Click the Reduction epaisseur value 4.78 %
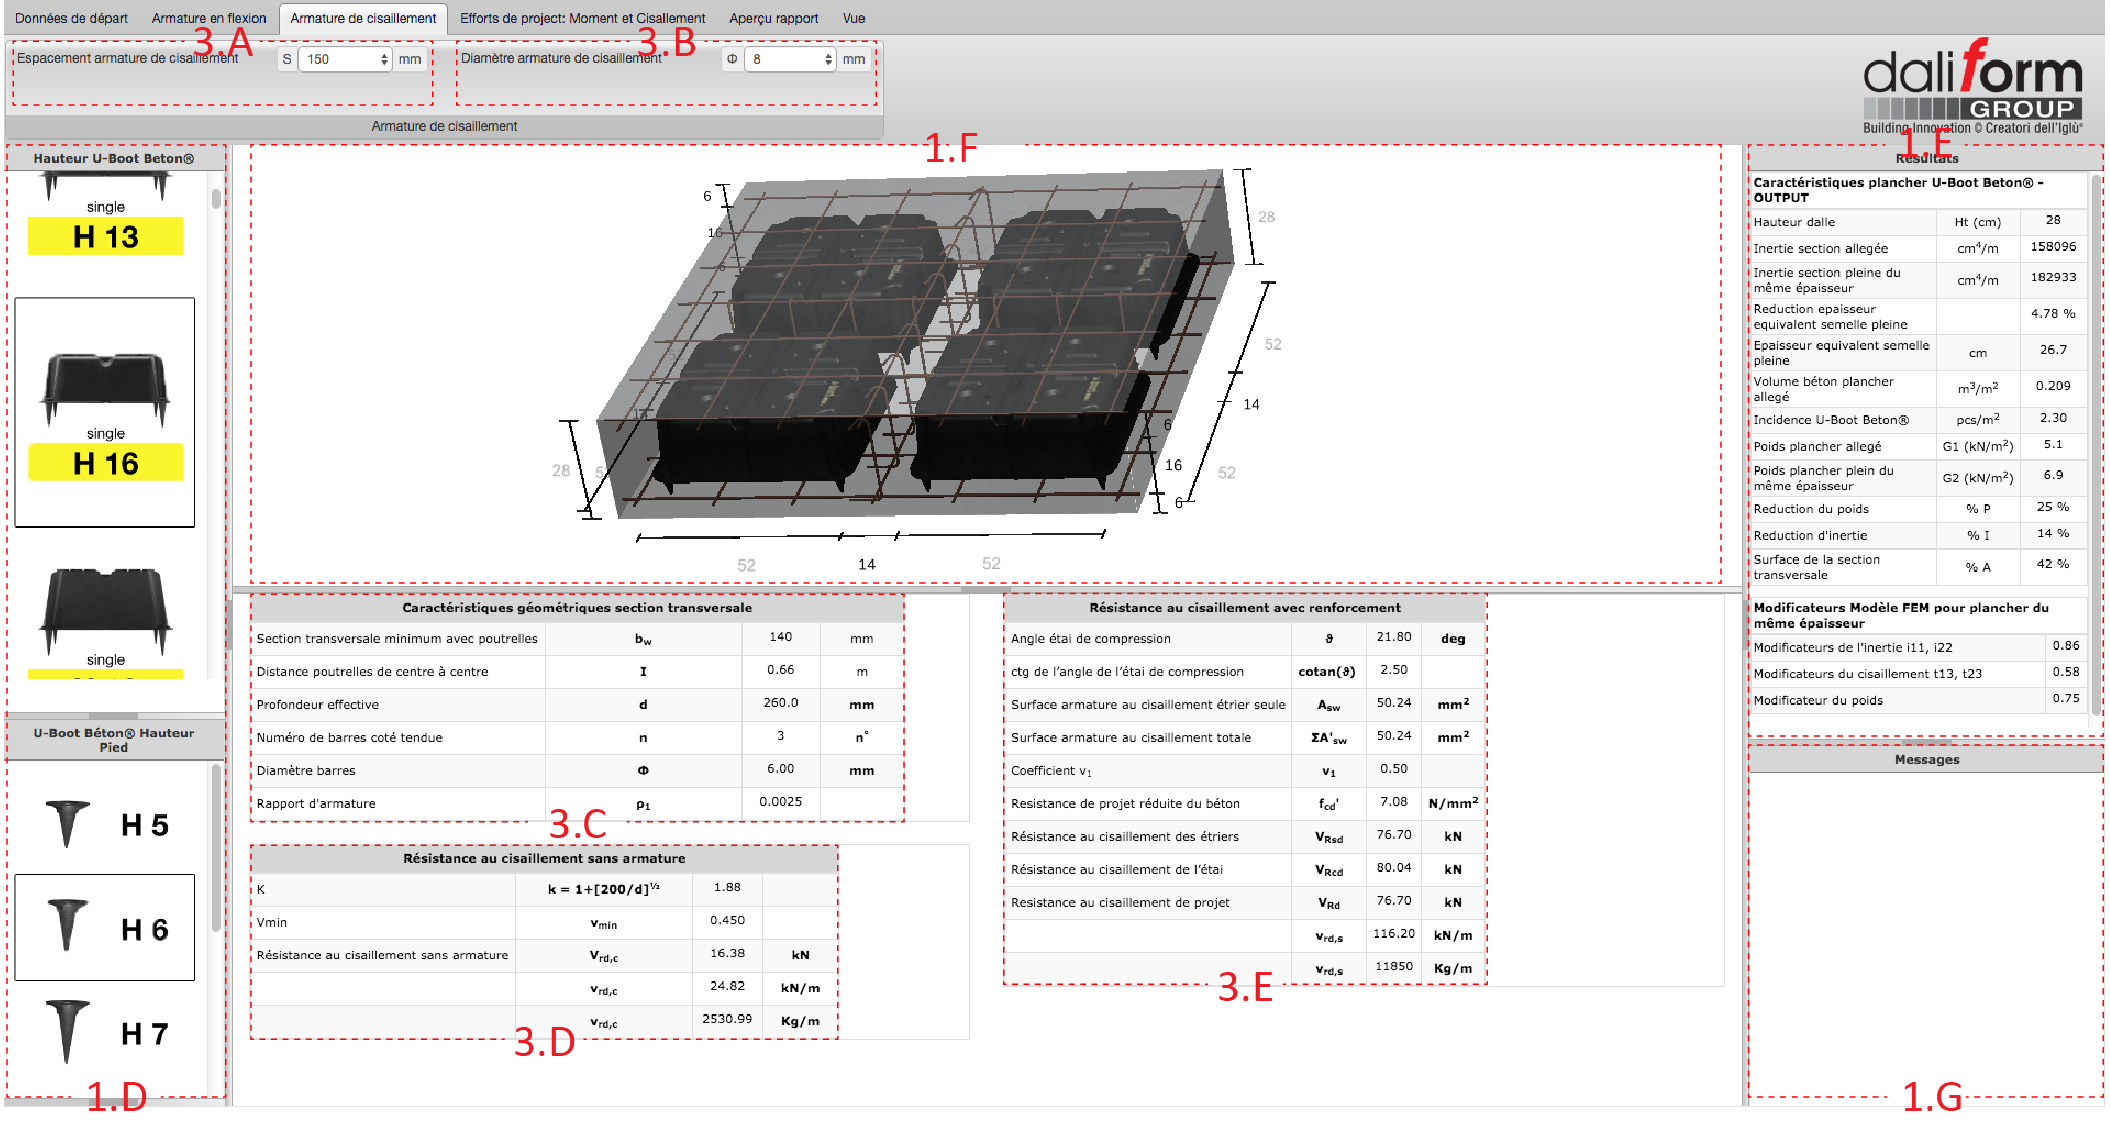Image resolution: width=2110 pixels, height=1123 pixels. pyautogui.click(x=2052, y=314)
